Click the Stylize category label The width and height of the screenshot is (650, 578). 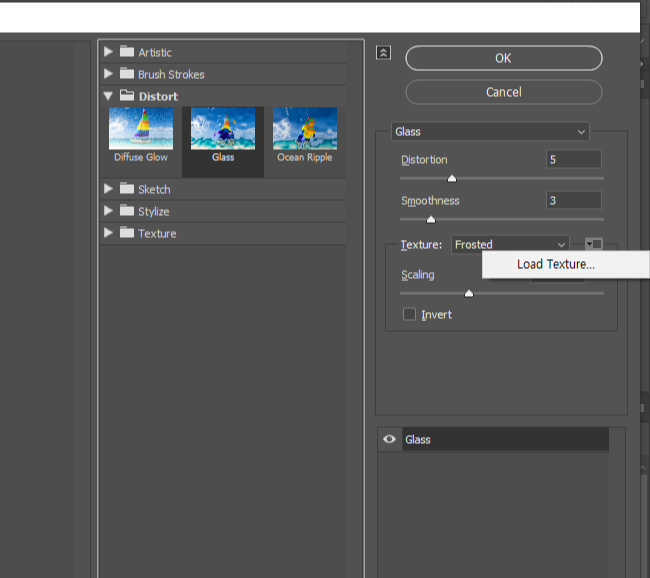point(153,211)
